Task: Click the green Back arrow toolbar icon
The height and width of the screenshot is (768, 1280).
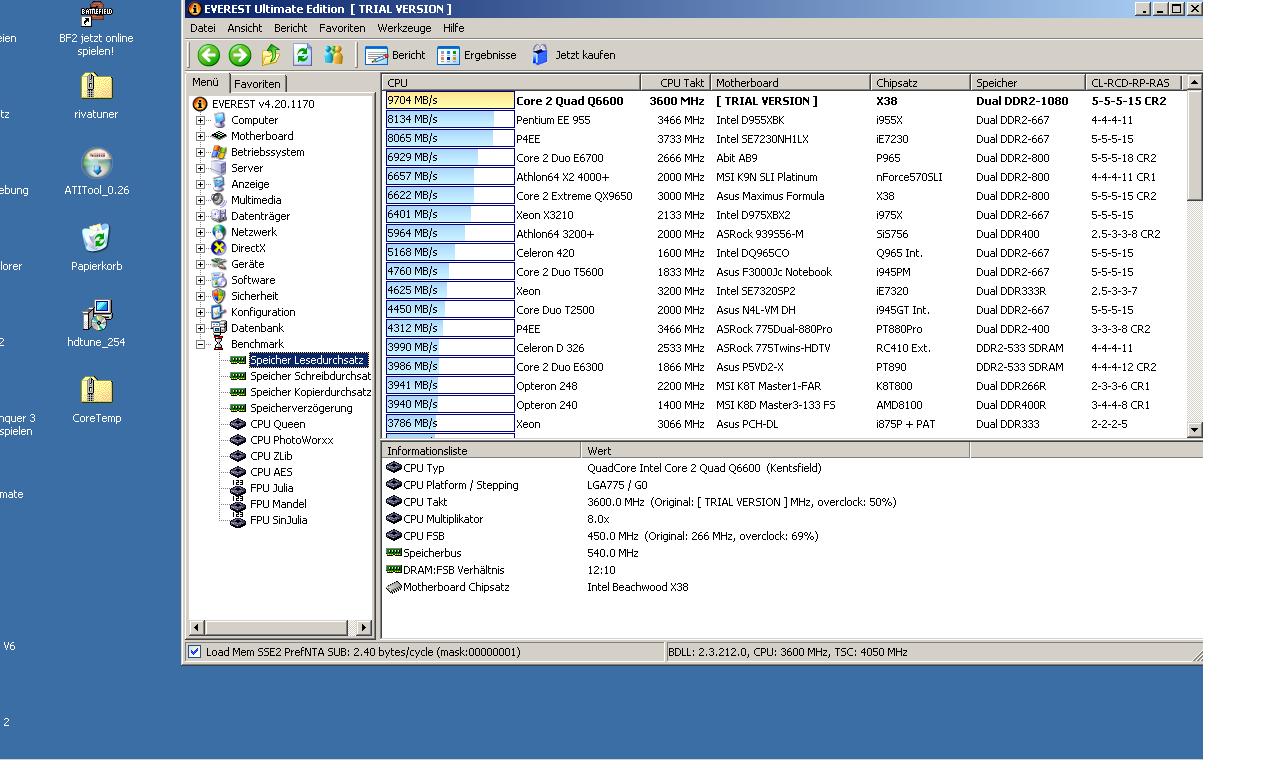Action: 208,55
